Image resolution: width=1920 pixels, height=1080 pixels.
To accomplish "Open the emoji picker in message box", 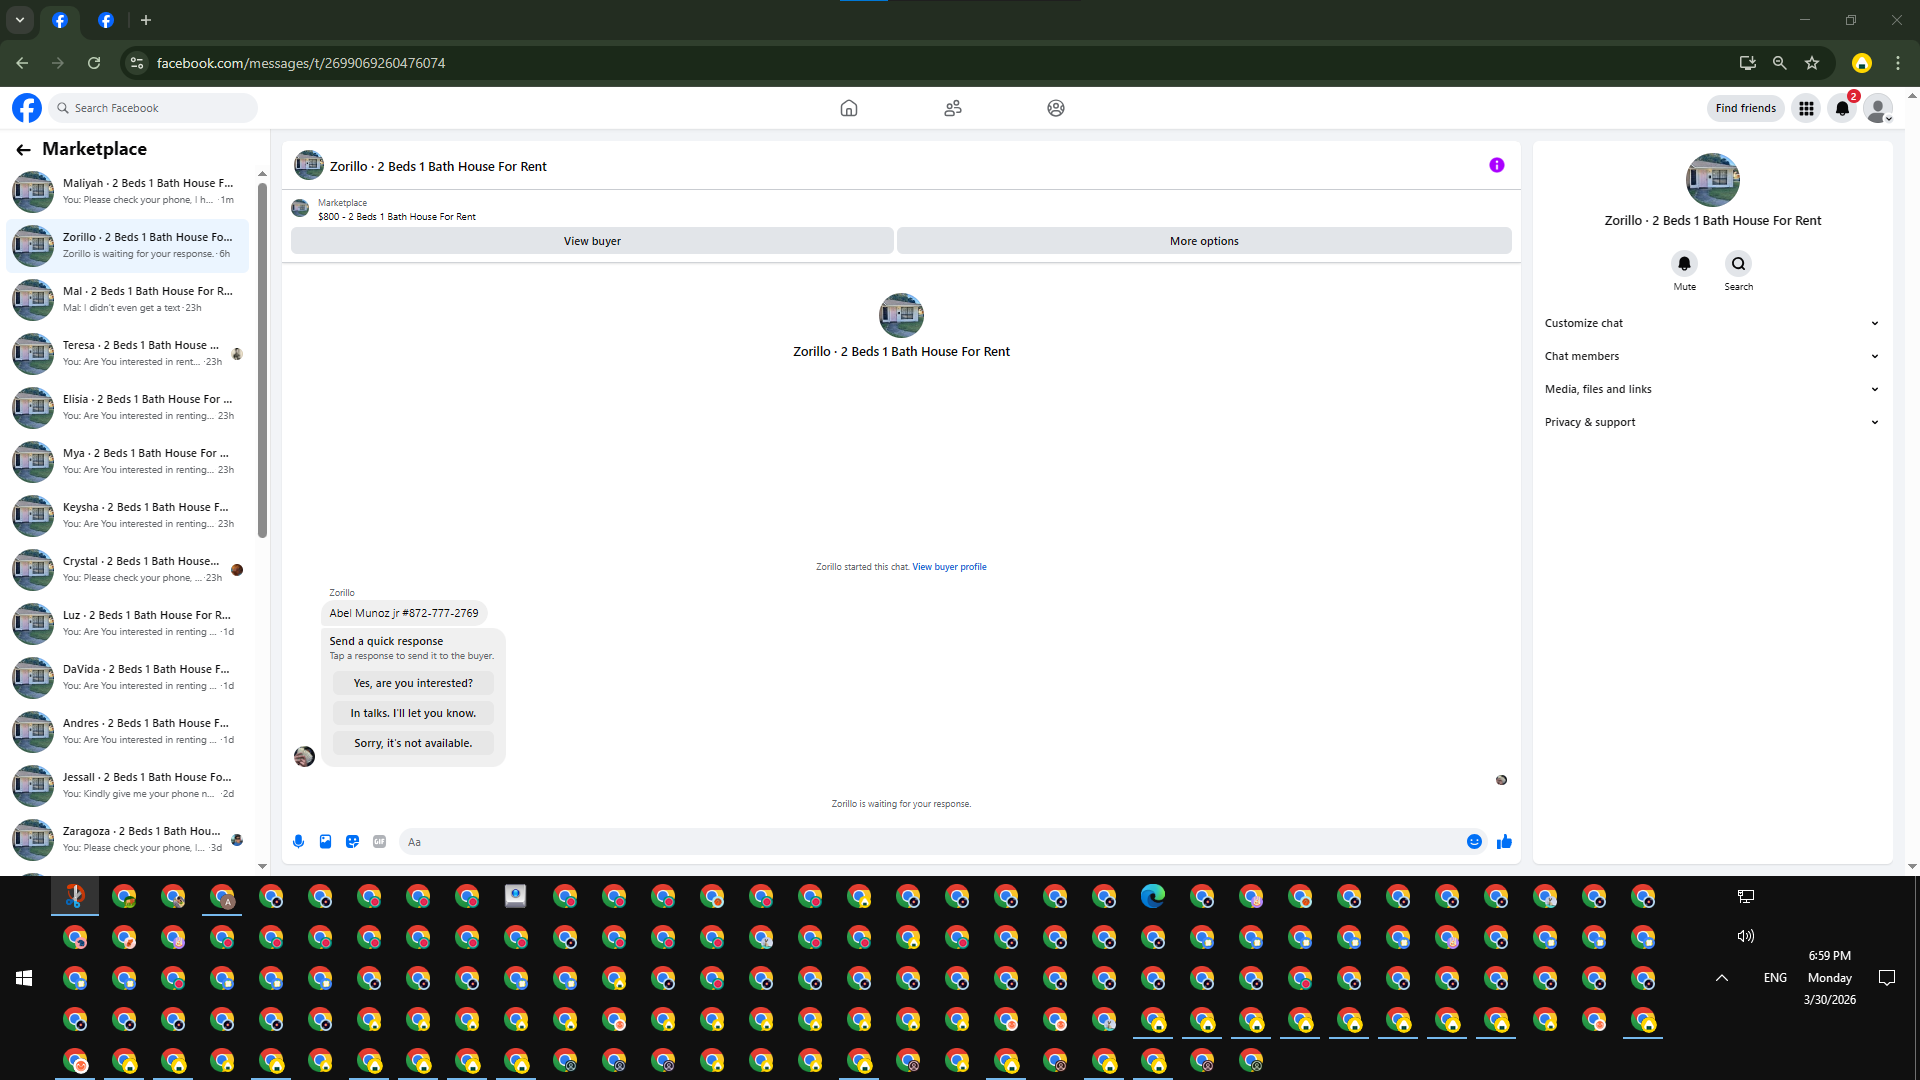I will tap(1474, 842).
